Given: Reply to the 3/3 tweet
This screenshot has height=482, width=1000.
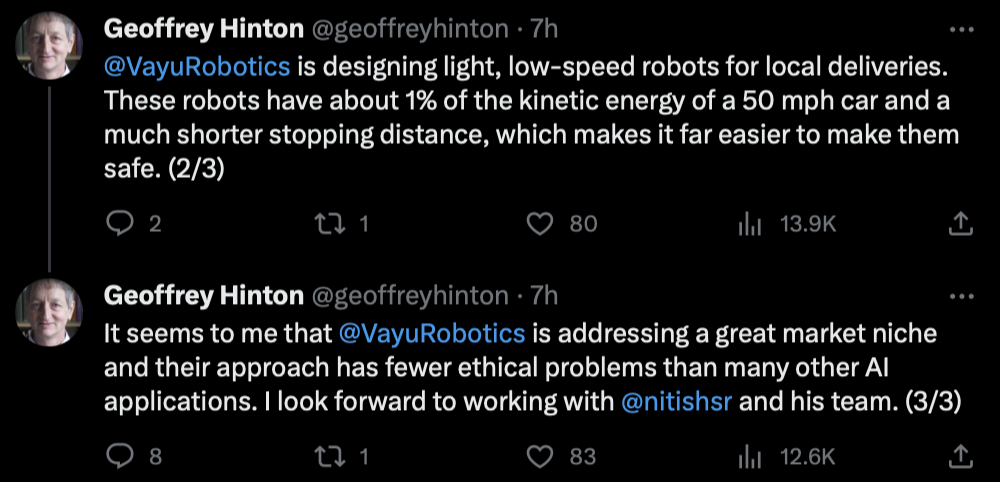Looking at the screenshot, I should 119,456.
